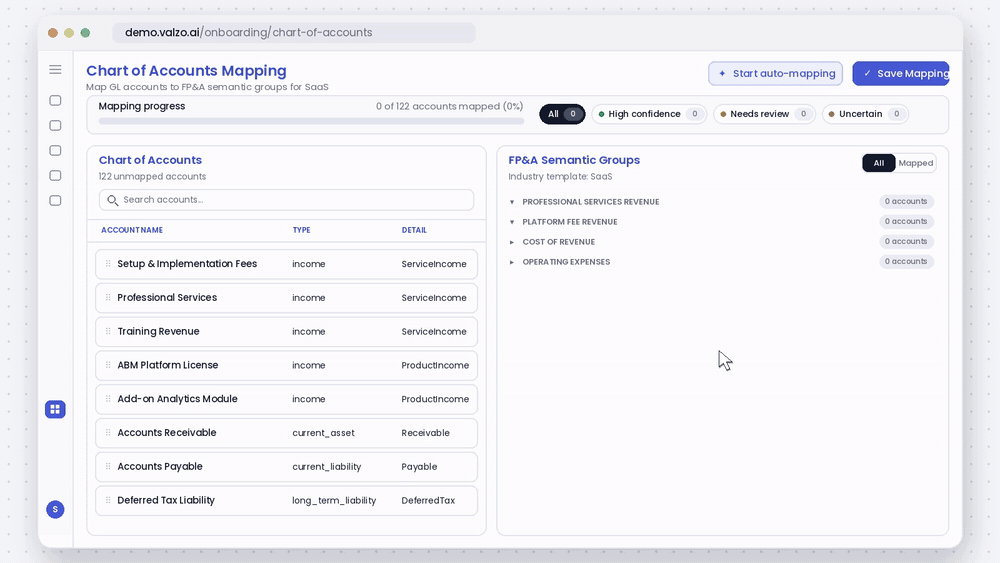
Task: Select Accounts Payable account name
Action: (159, 466)
